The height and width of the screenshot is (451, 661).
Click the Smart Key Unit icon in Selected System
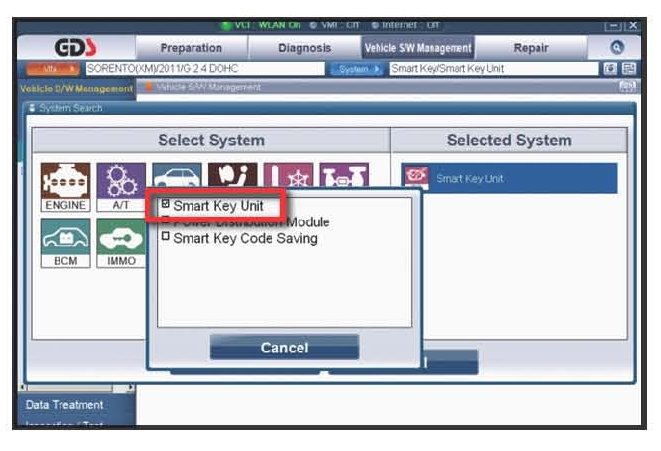click(x=414, y=178)
